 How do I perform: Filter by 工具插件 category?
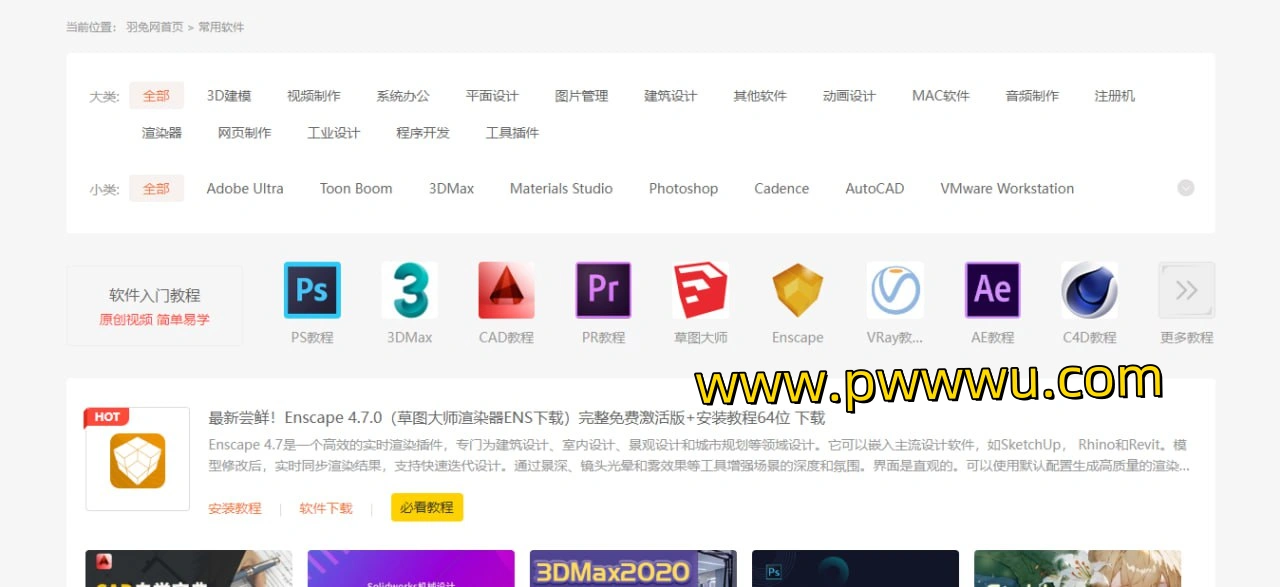tap(512, 133)
